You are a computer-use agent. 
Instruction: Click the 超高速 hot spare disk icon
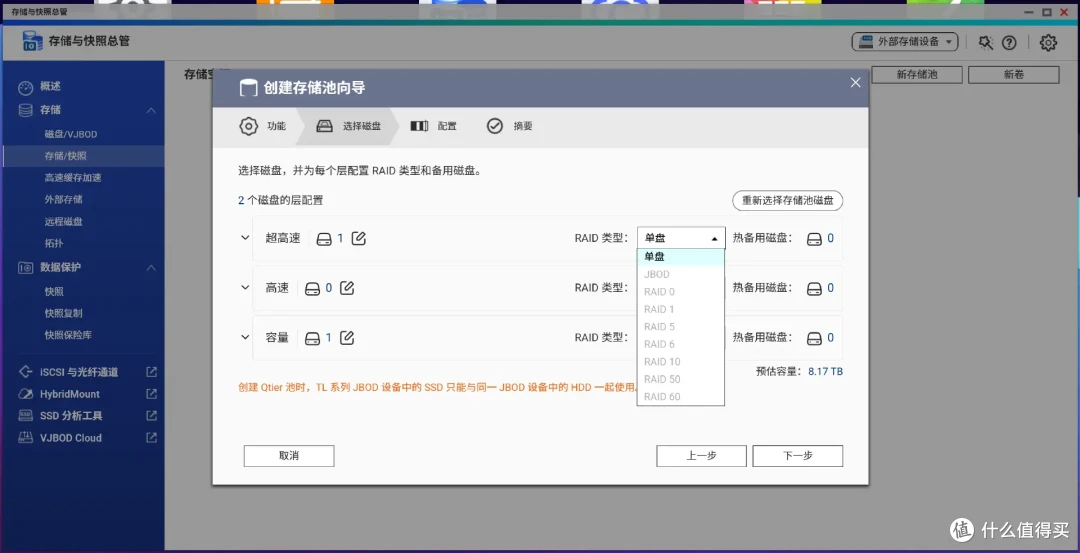click(814, 239)
